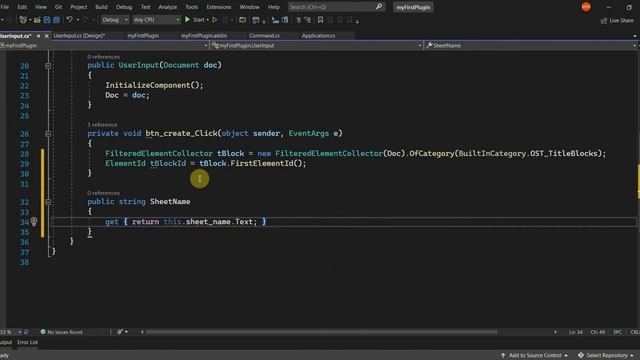Click the horizontal scrollbar thumb
This screenshot has height=360, width=640.
[x=322, y=332]
